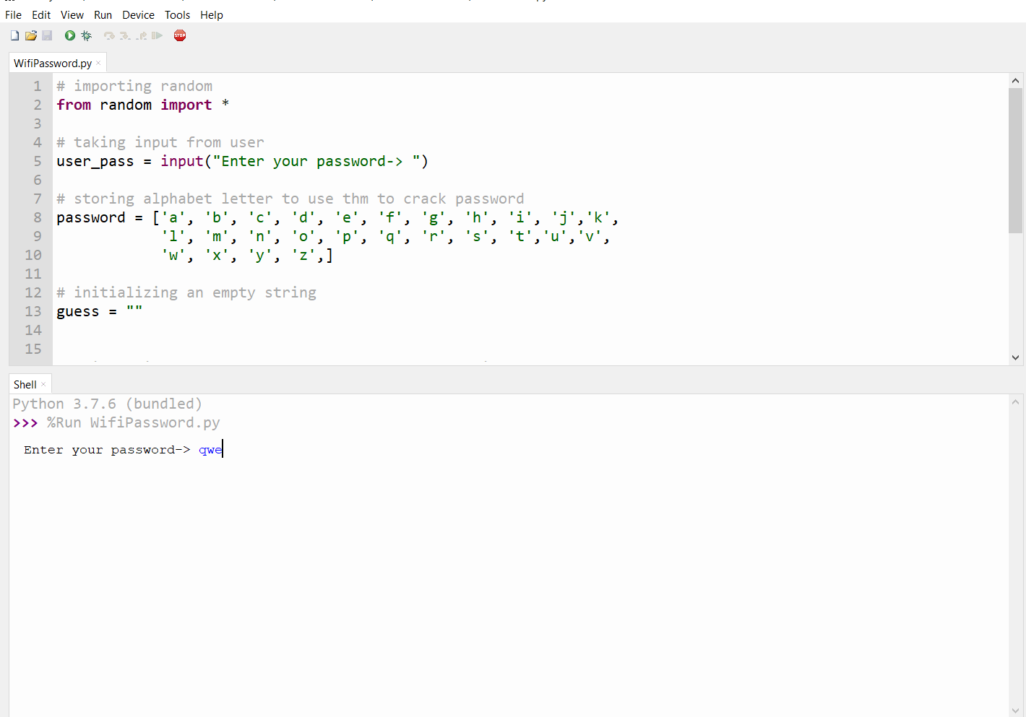
Task: Stop the program with red STOP icon
Action: click(x=180, y=36)
